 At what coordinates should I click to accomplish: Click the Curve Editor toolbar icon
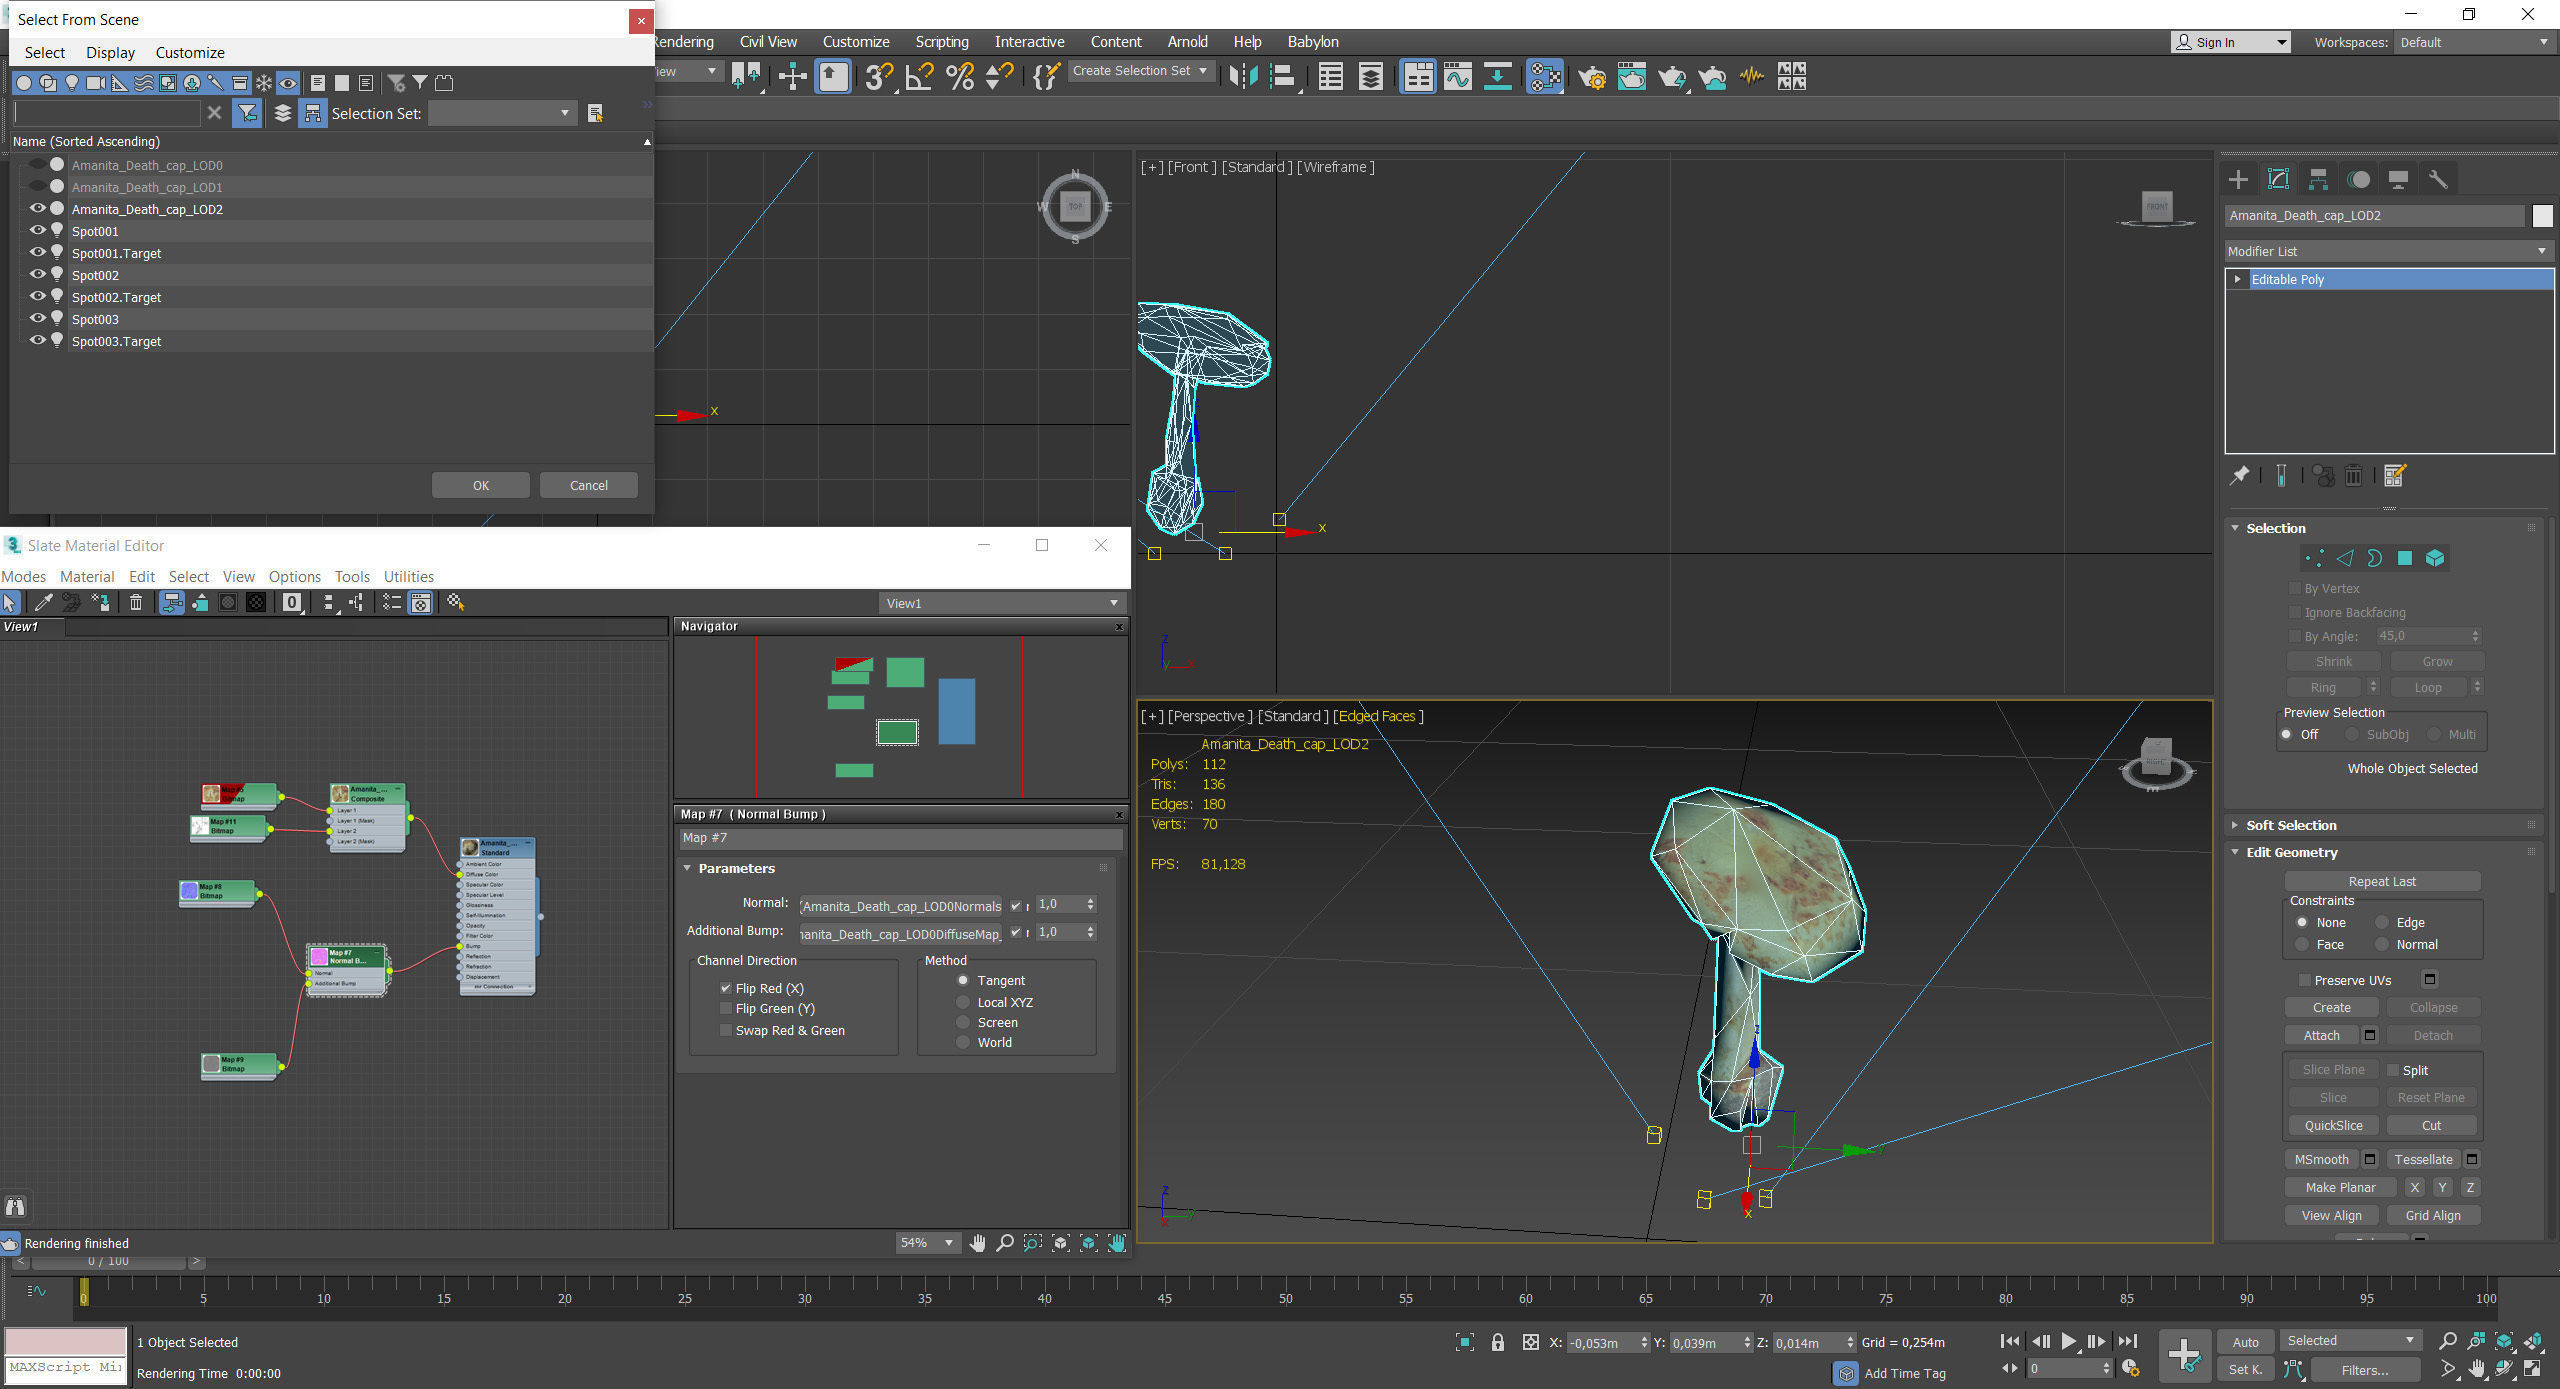point(1457,76)
